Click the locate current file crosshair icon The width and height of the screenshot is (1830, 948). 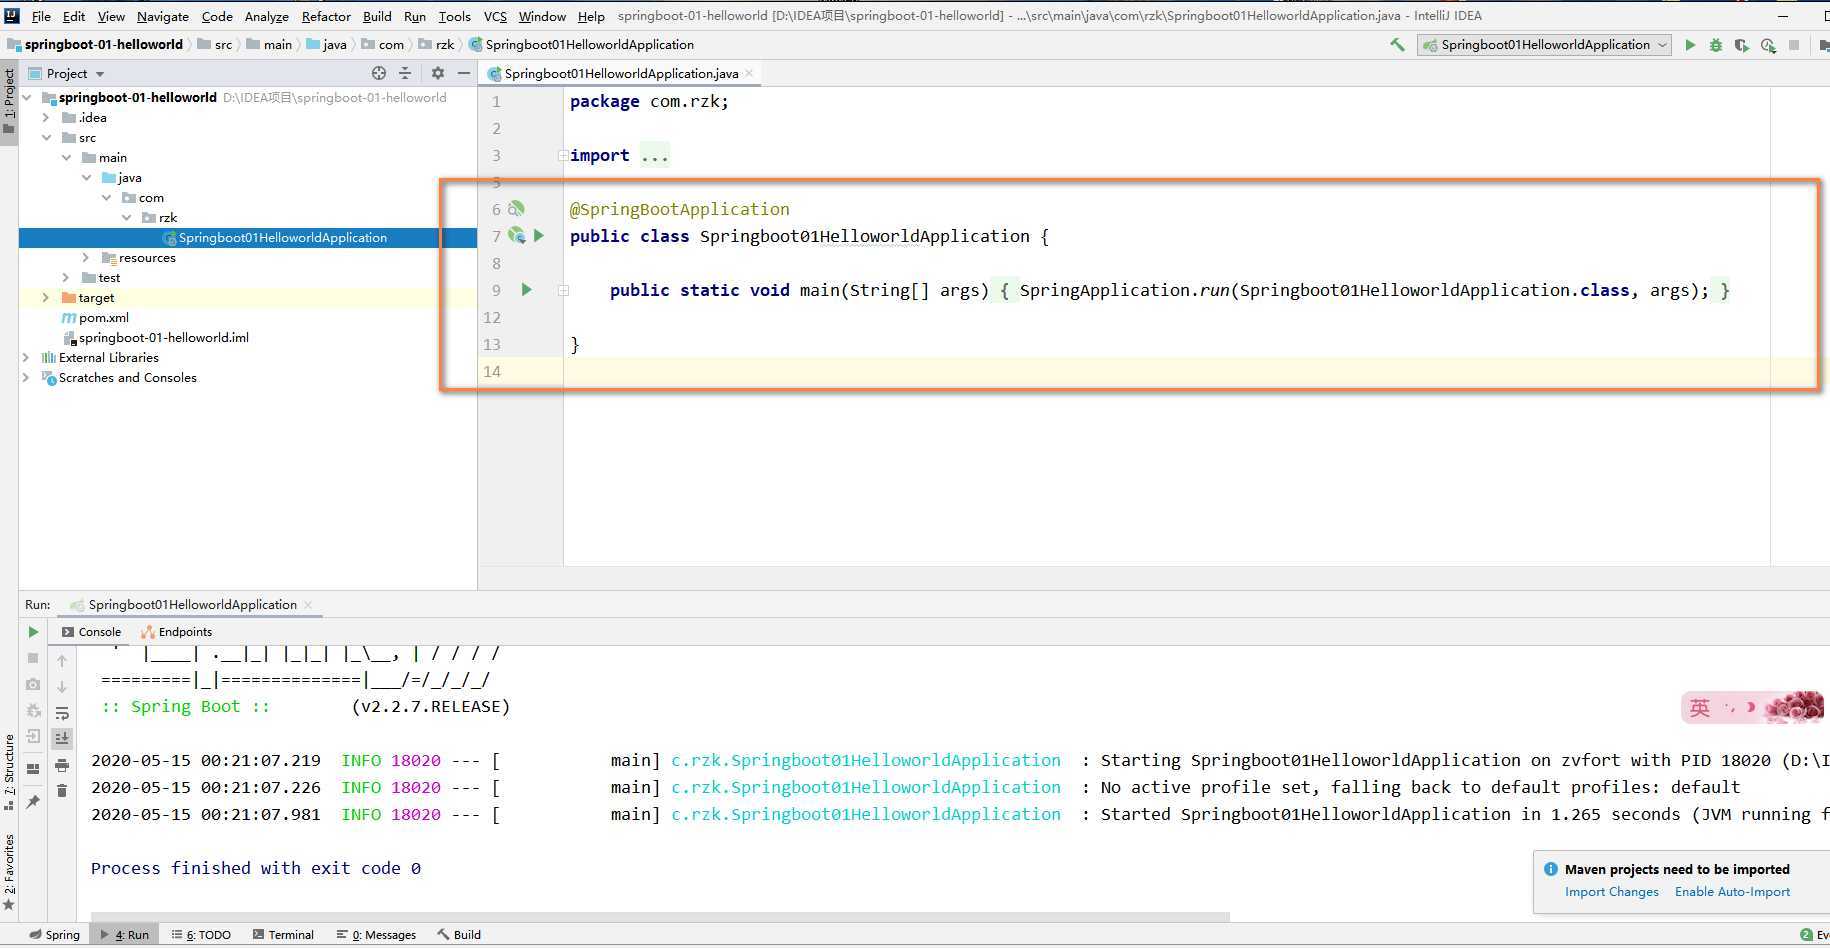(379, 73)
